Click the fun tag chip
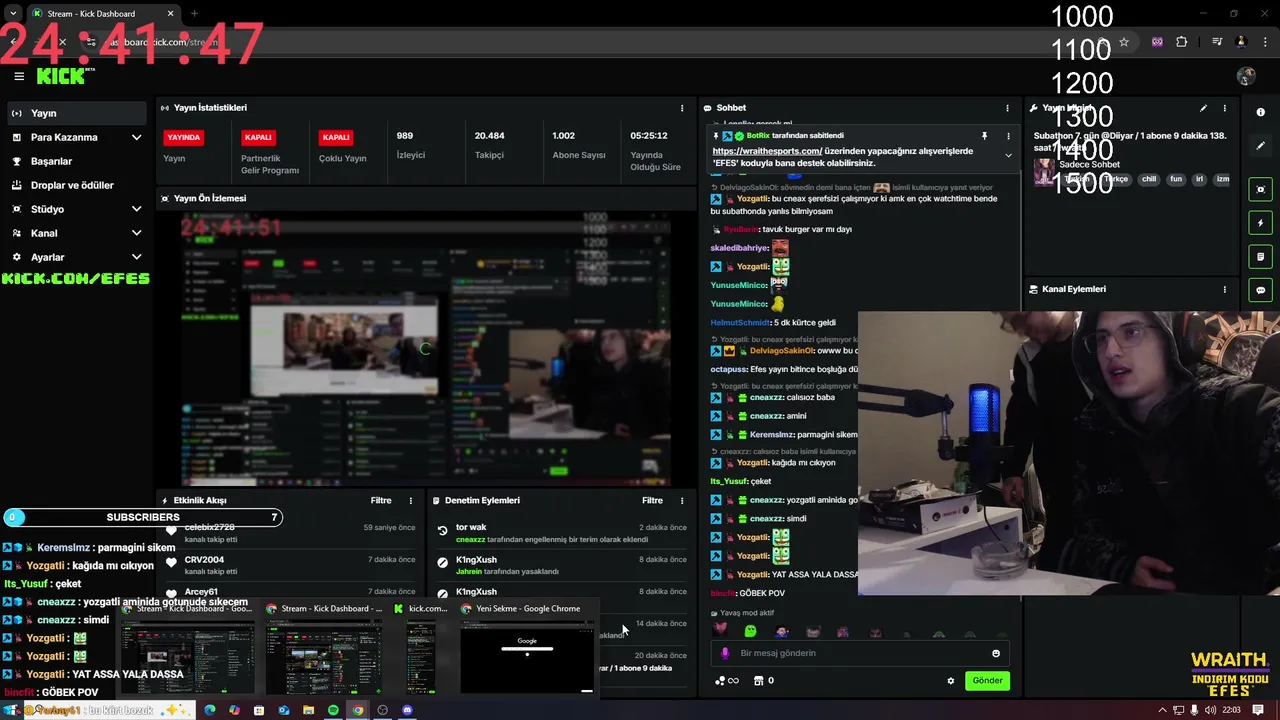1280x720 pixels. pyautogui.click(x=1176, y=179)
